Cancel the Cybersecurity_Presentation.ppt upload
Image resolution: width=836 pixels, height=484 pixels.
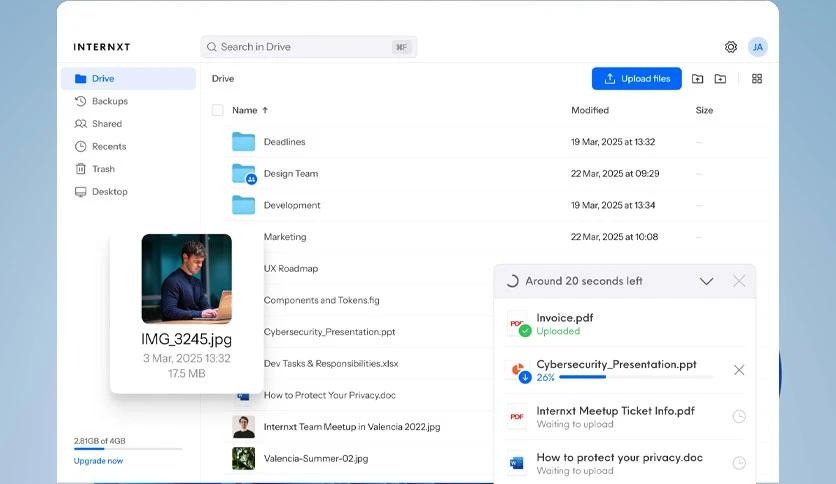pyautogui.click(x=739, y=370)
